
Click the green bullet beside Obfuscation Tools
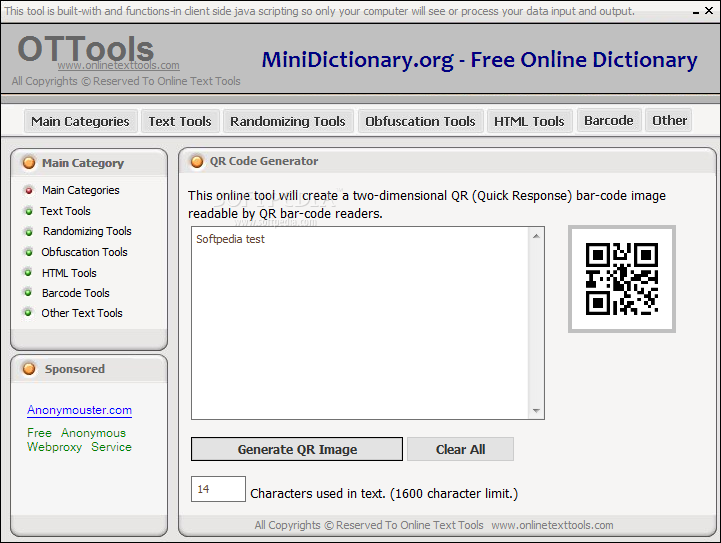(x=29, y=252)
